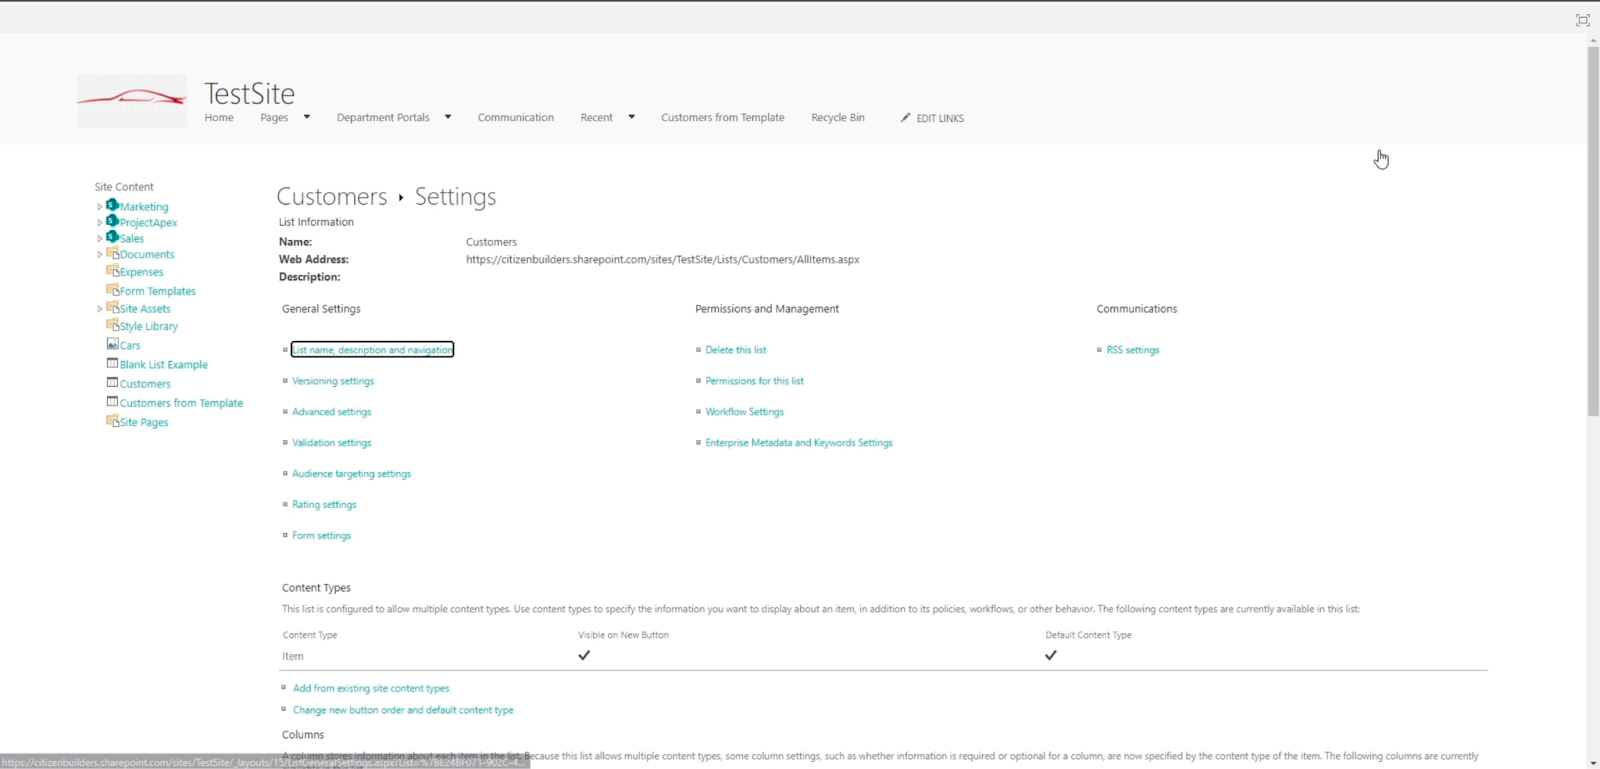Expand the Site Assets tree node
The width and height of the screenshot is (1600, 769).
(99, 309)
